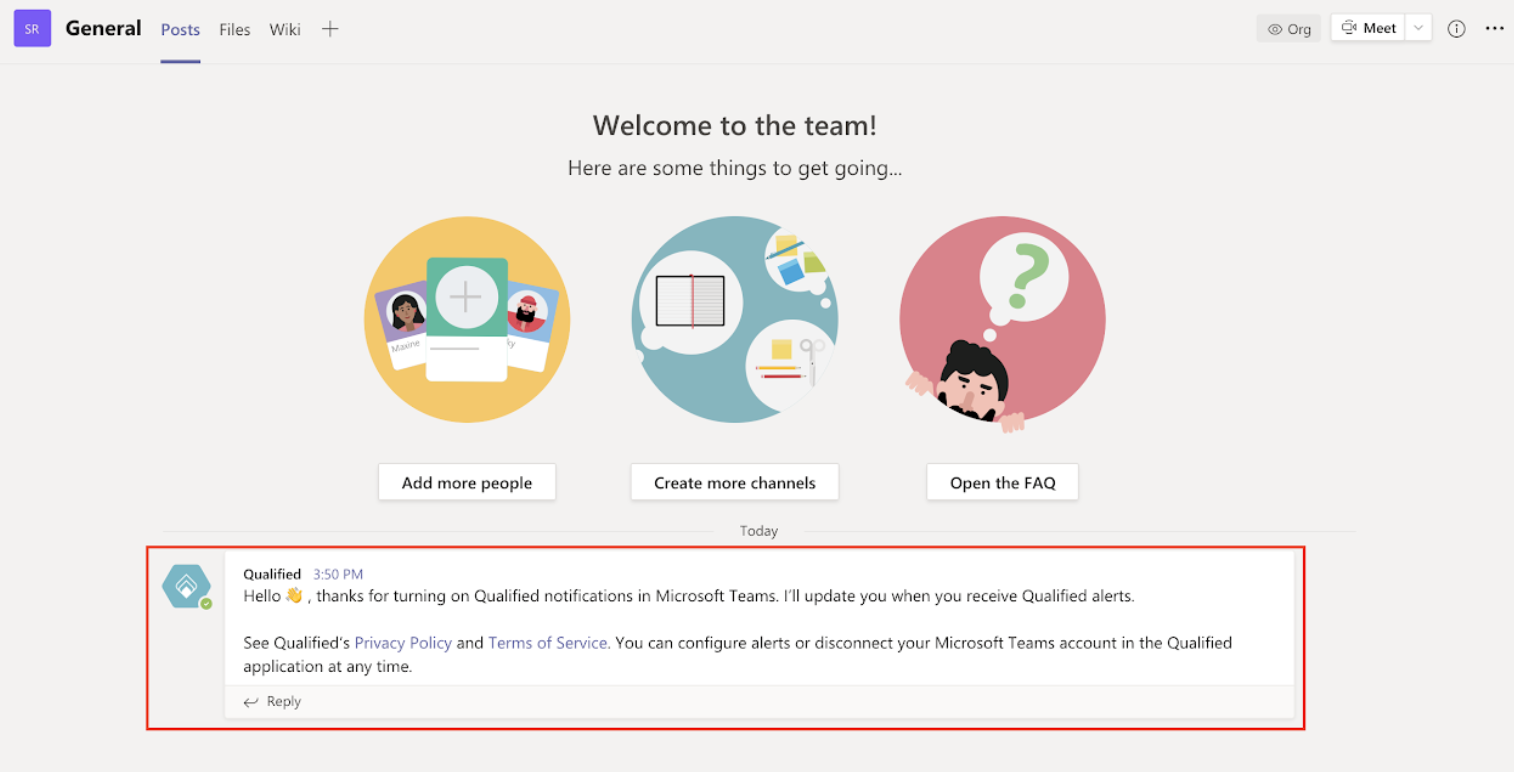1514x772 pixels.
Task: Open more options ellipsis menu
Action: (1494, 29)
